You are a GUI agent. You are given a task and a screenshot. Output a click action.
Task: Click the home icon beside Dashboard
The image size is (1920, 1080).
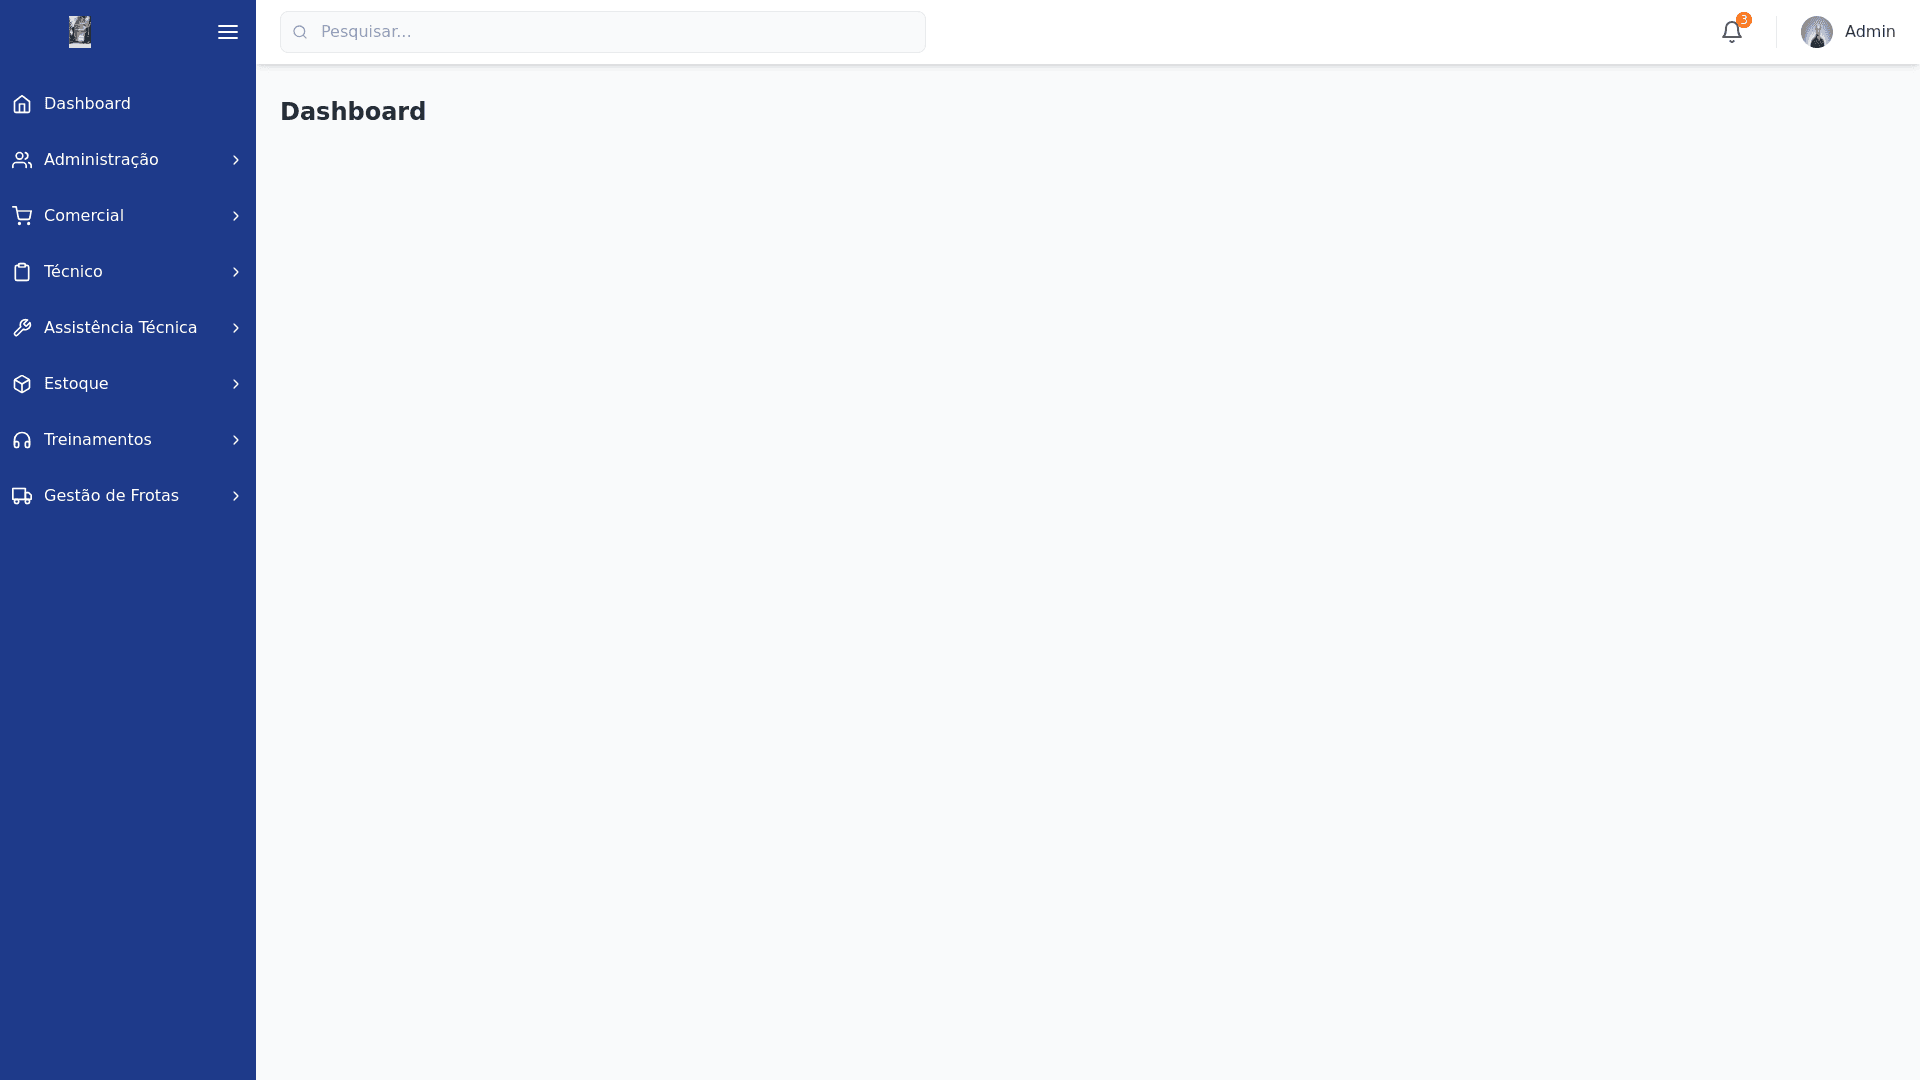22,104
